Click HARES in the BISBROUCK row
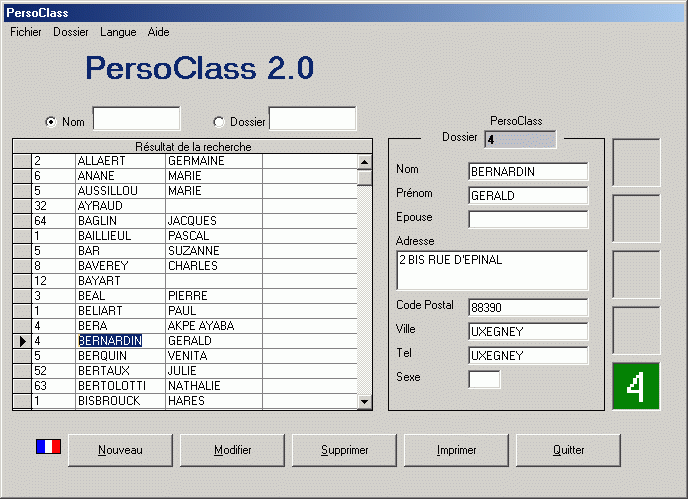Viewport: 688px width, 499px height. (186, 401)
